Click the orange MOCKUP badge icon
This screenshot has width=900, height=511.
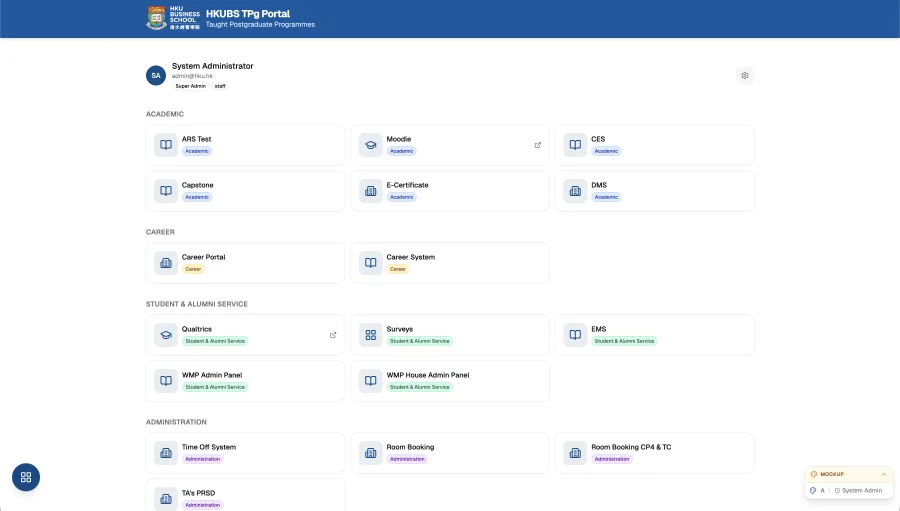pyautogui.click(x=814, y=474)
